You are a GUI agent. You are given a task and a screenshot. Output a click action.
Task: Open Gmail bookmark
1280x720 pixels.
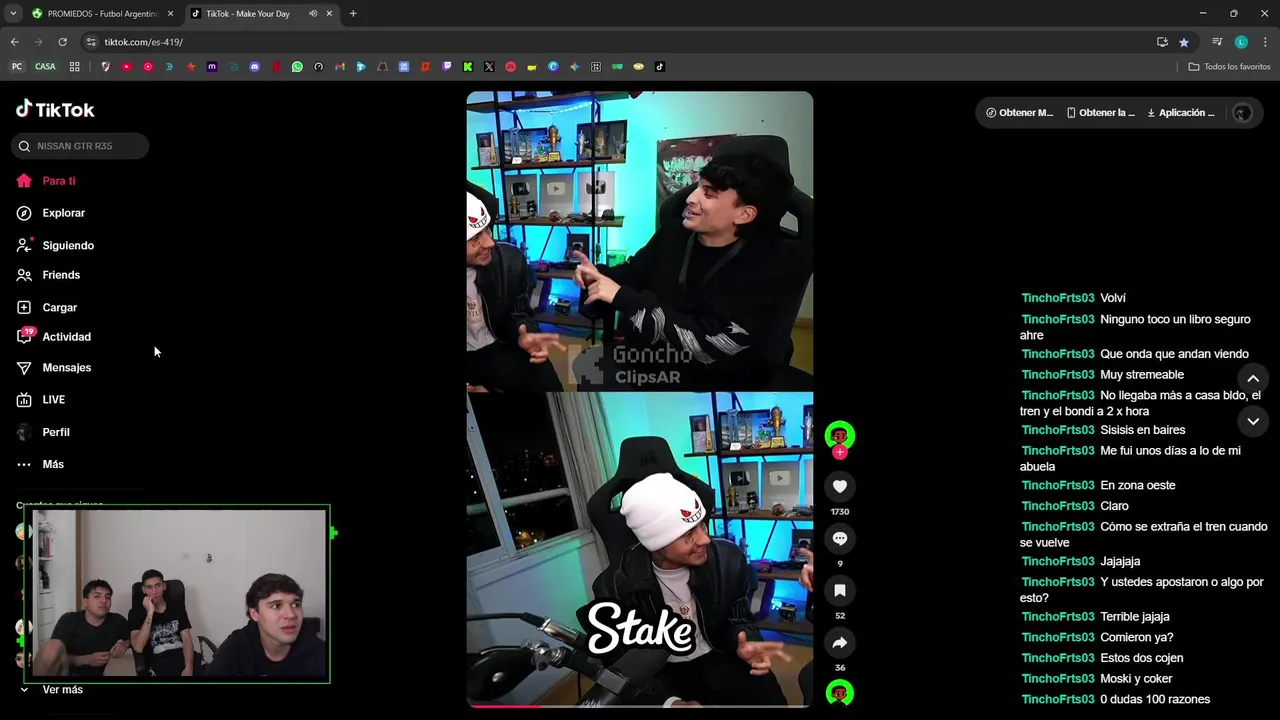click(340, 67)
